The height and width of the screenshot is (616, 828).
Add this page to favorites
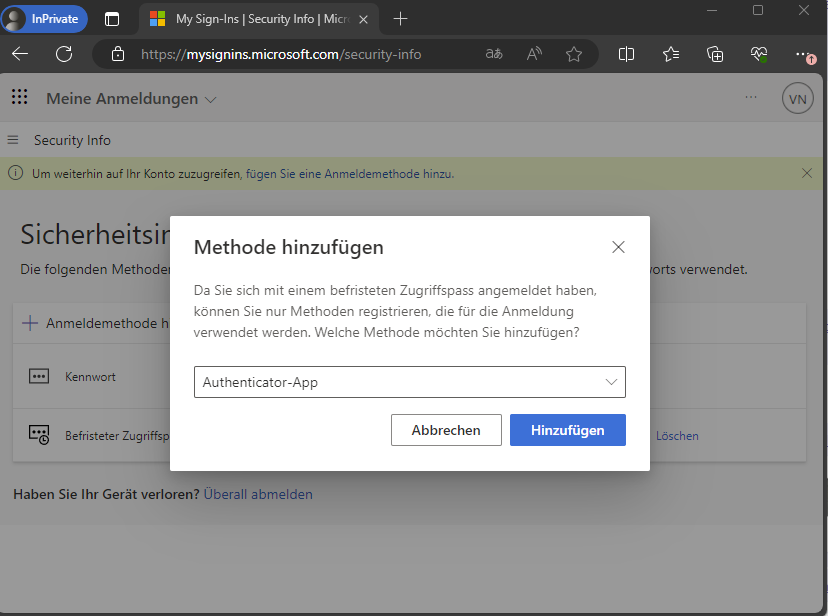tap(574, 54)
